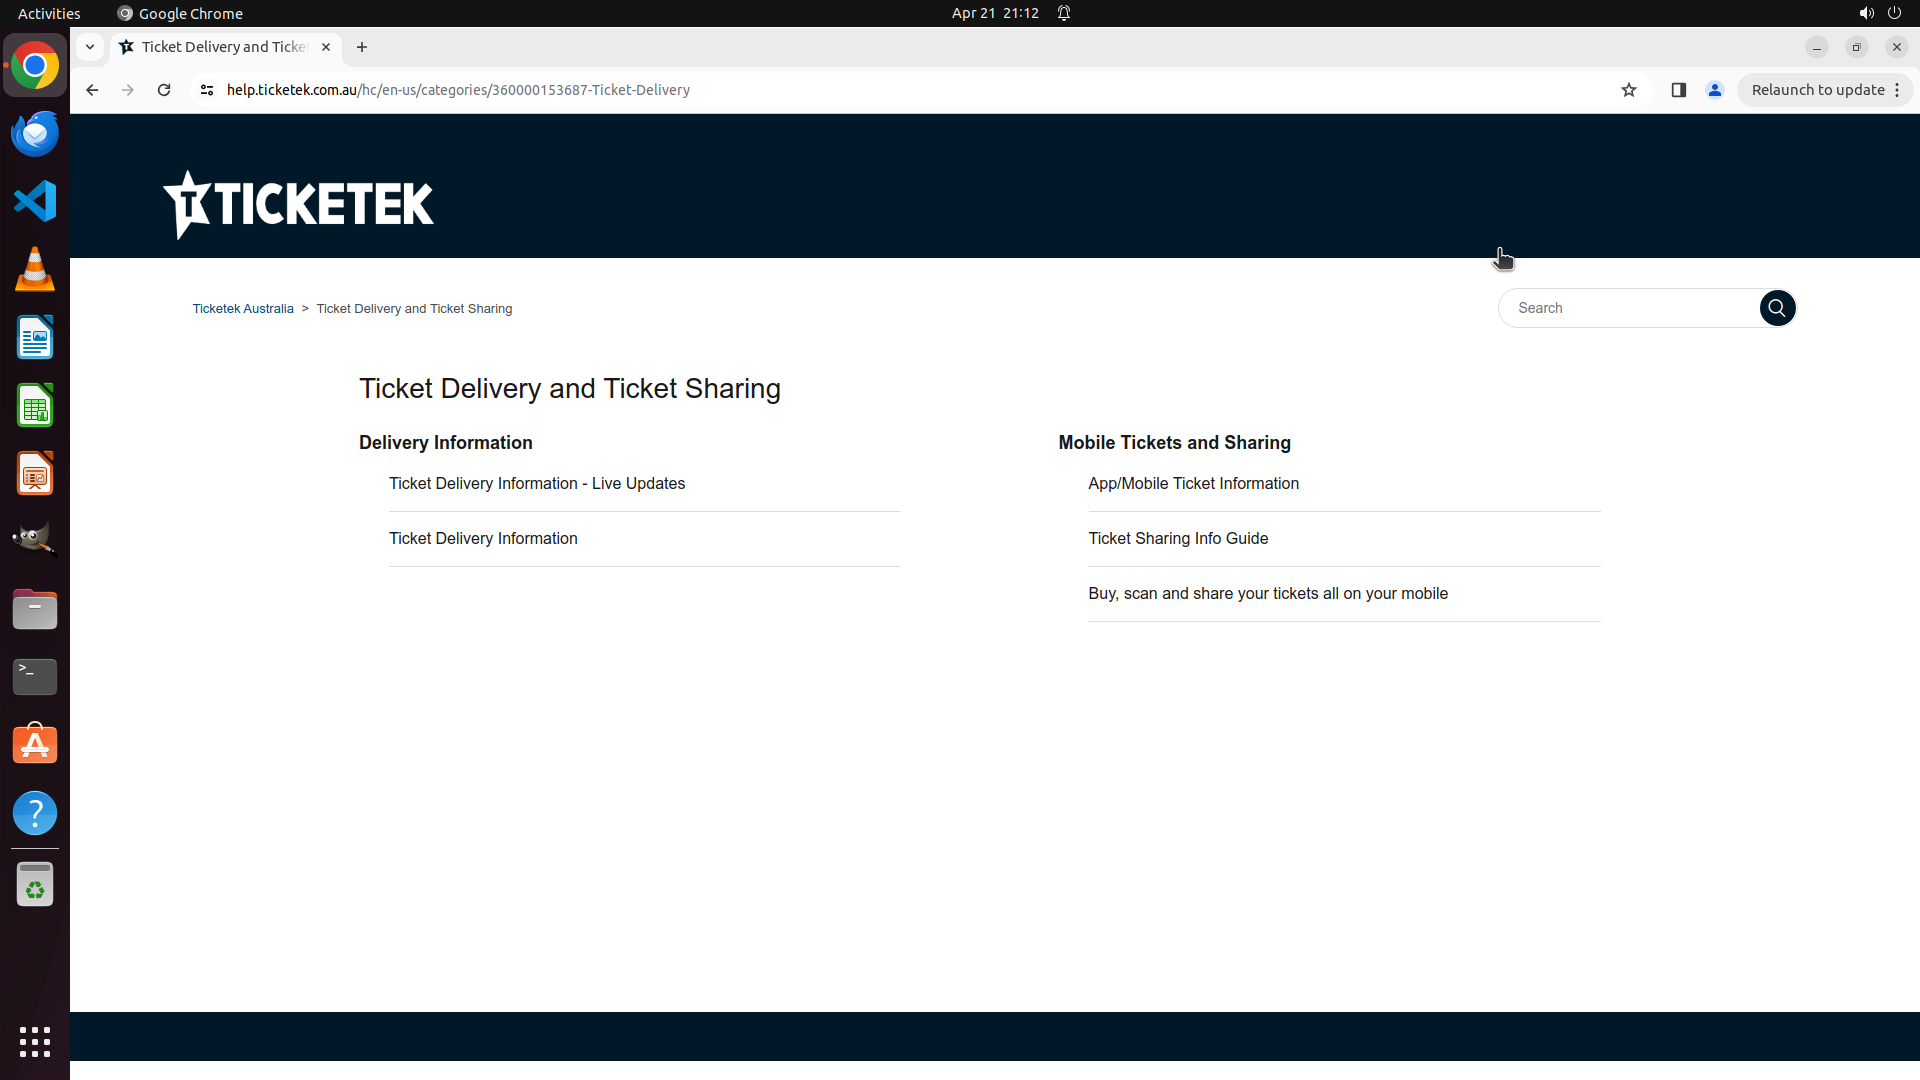Open Chrome side panel
This screenshot has width=1920, height=1080.
pos(1678,90)
